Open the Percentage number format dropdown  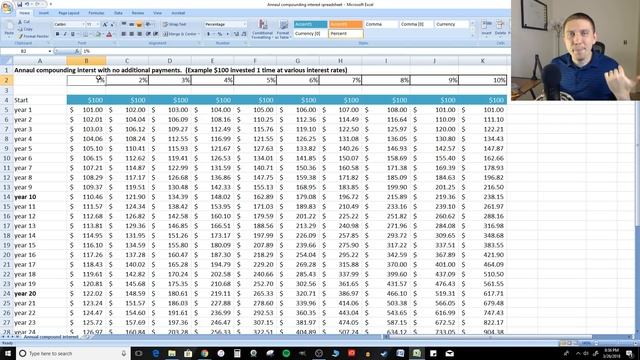(x=244, y=24)
